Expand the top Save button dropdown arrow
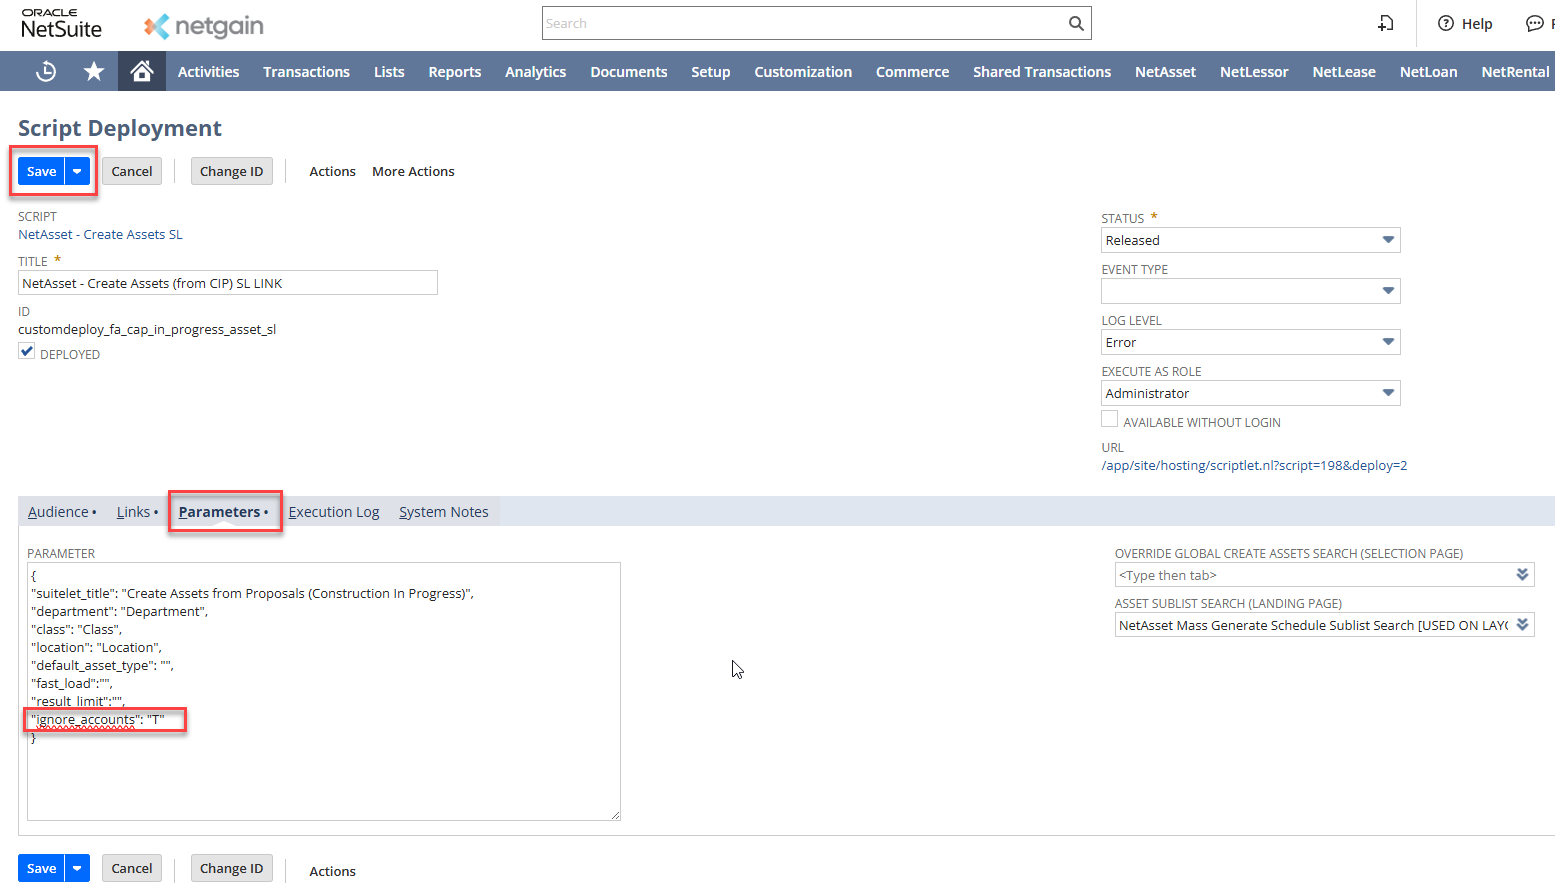This screenshot has height=892, width=1555. click(77, 171)
